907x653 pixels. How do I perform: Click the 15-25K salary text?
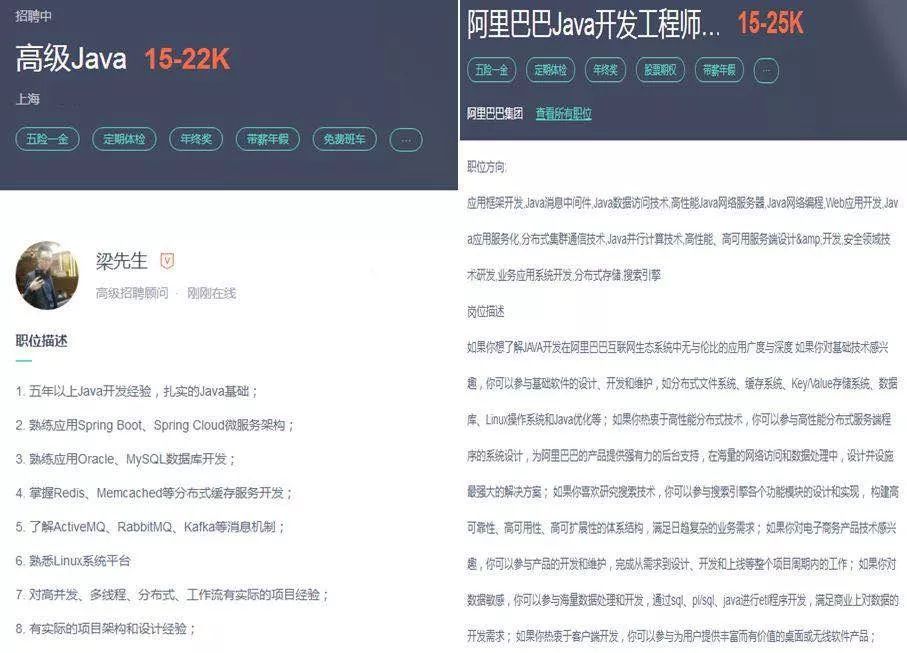click(770, 24)
